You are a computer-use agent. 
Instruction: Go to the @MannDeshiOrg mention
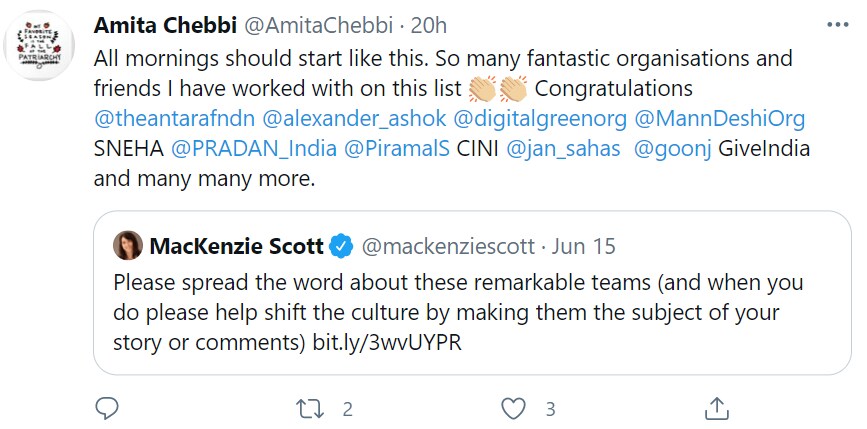click(719, 118)
